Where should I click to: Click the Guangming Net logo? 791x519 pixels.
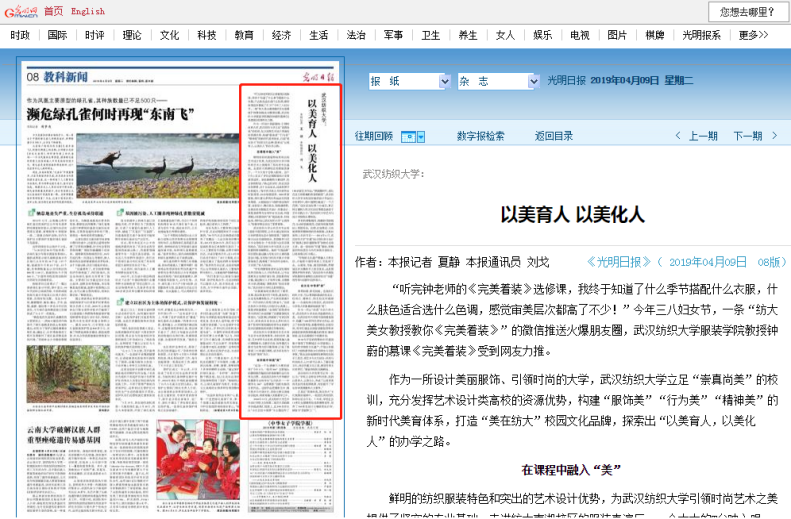tap(21, 11)
